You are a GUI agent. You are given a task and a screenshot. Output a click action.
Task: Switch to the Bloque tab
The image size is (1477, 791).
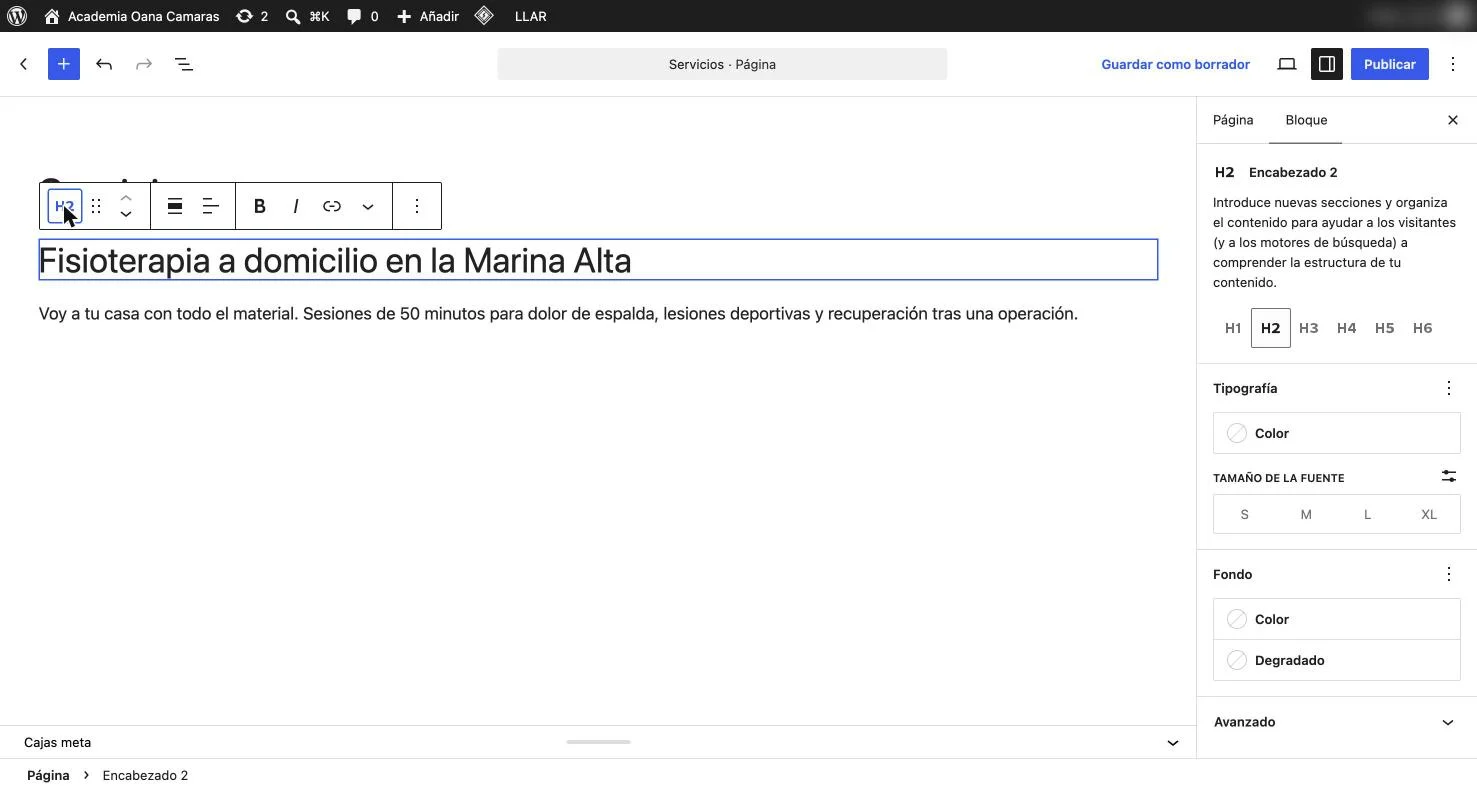(1306, 120)
